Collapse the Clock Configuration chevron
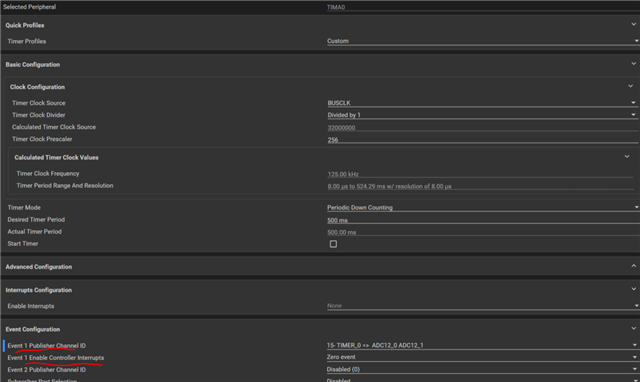 pyautogui.click(x=631, y=87)
